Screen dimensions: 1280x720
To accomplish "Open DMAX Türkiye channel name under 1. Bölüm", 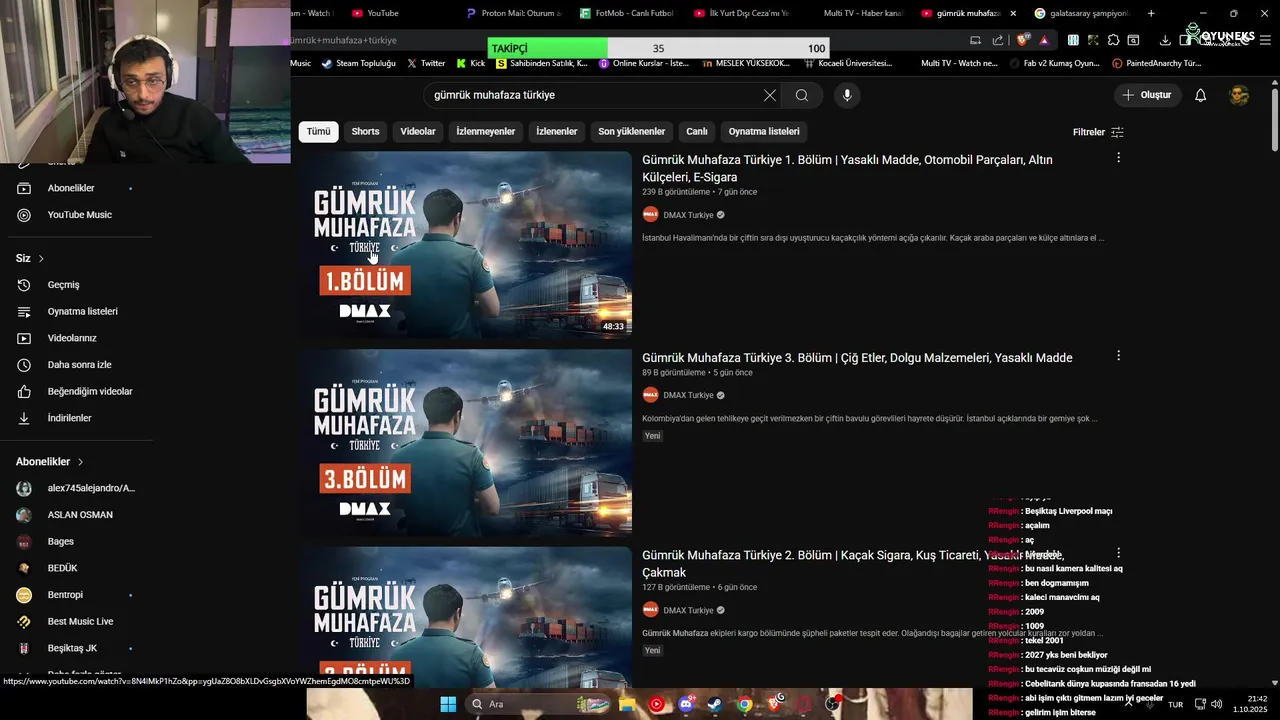I will [688, 215].
